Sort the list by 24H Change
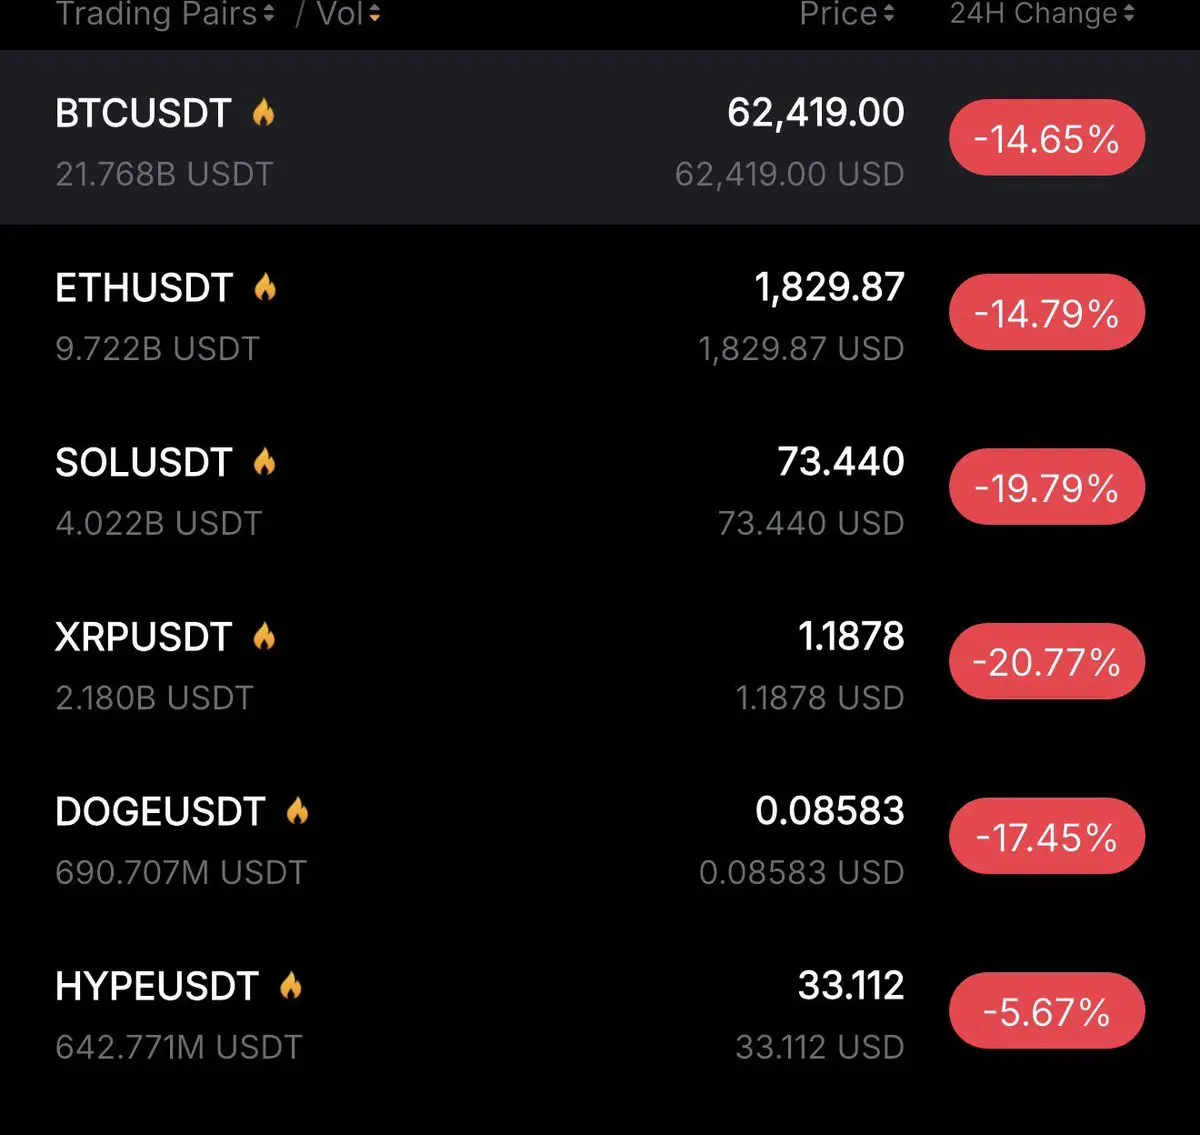Screen dimensions: 1200x1135 (1041, 14)
